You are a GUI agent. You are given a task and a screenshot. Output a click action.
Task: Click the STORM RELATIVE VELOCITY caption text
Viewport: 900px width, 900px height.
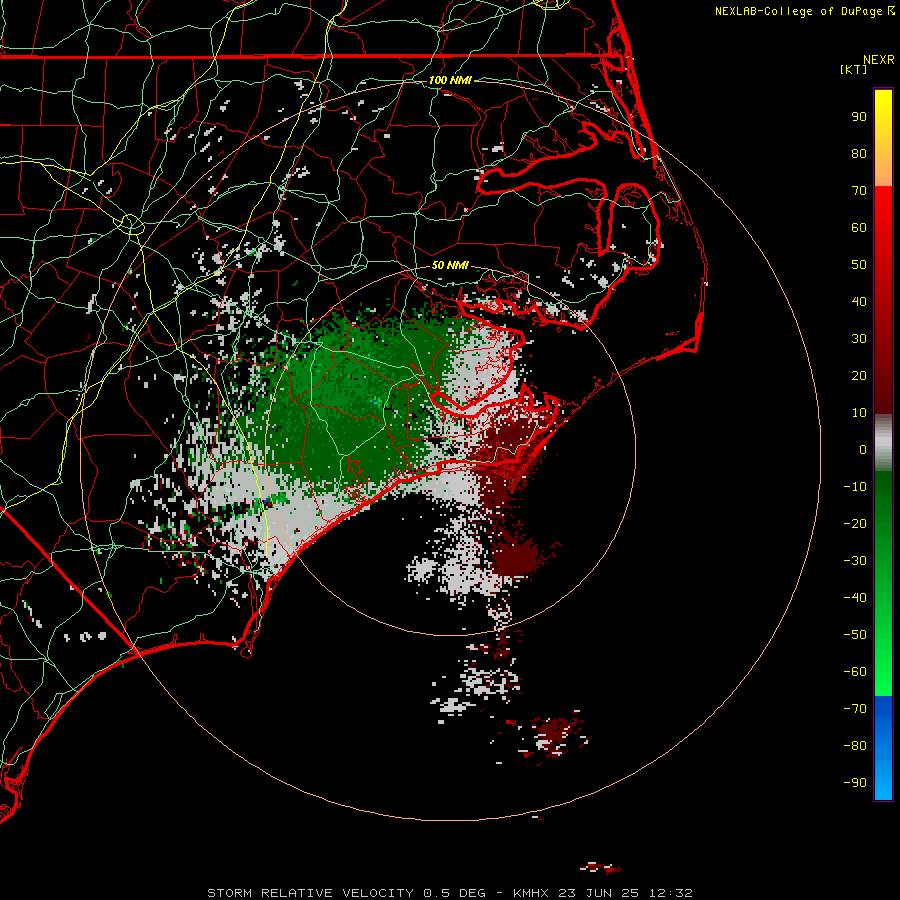coord(310,893)
